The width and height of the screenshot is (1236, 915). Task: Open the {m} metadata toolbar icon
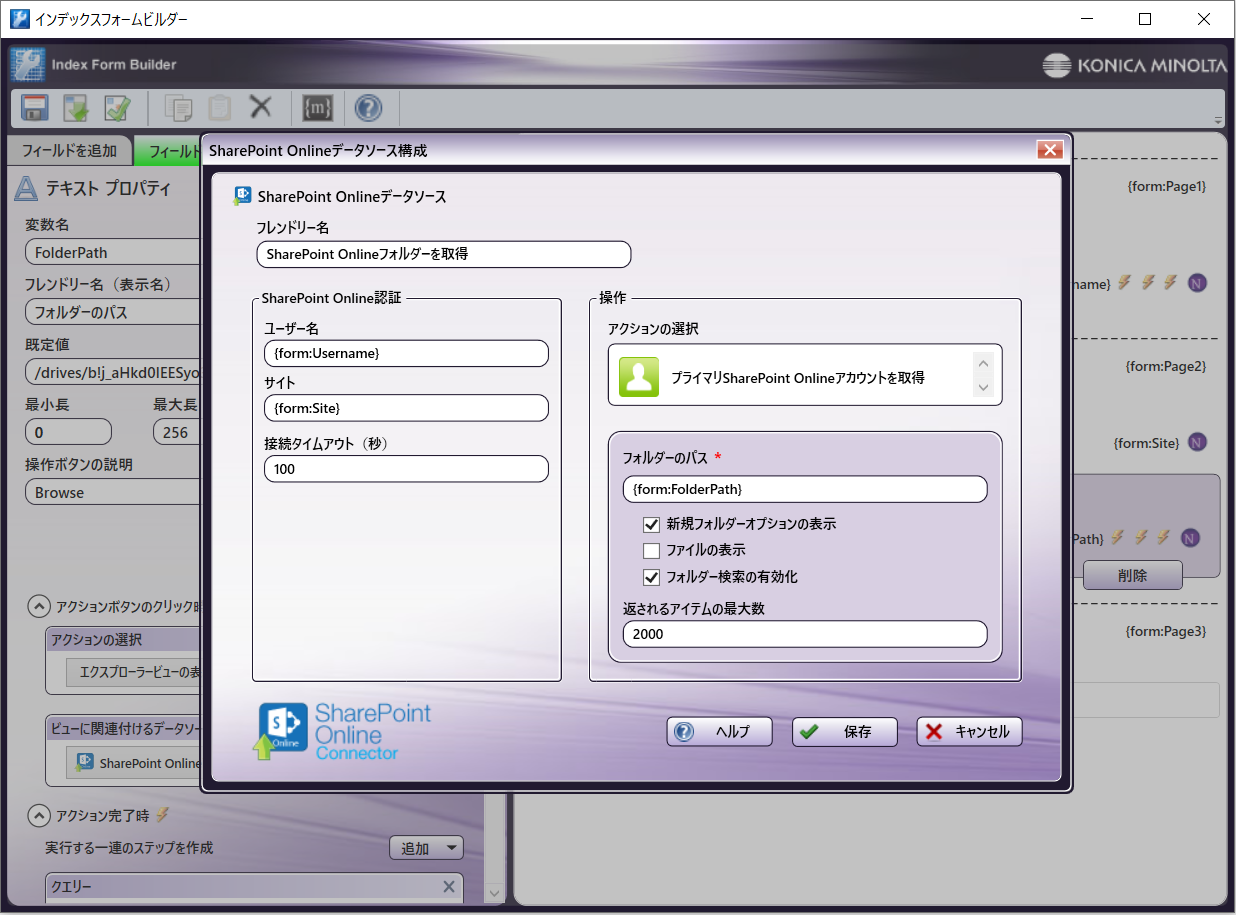[x=317, y=107]
